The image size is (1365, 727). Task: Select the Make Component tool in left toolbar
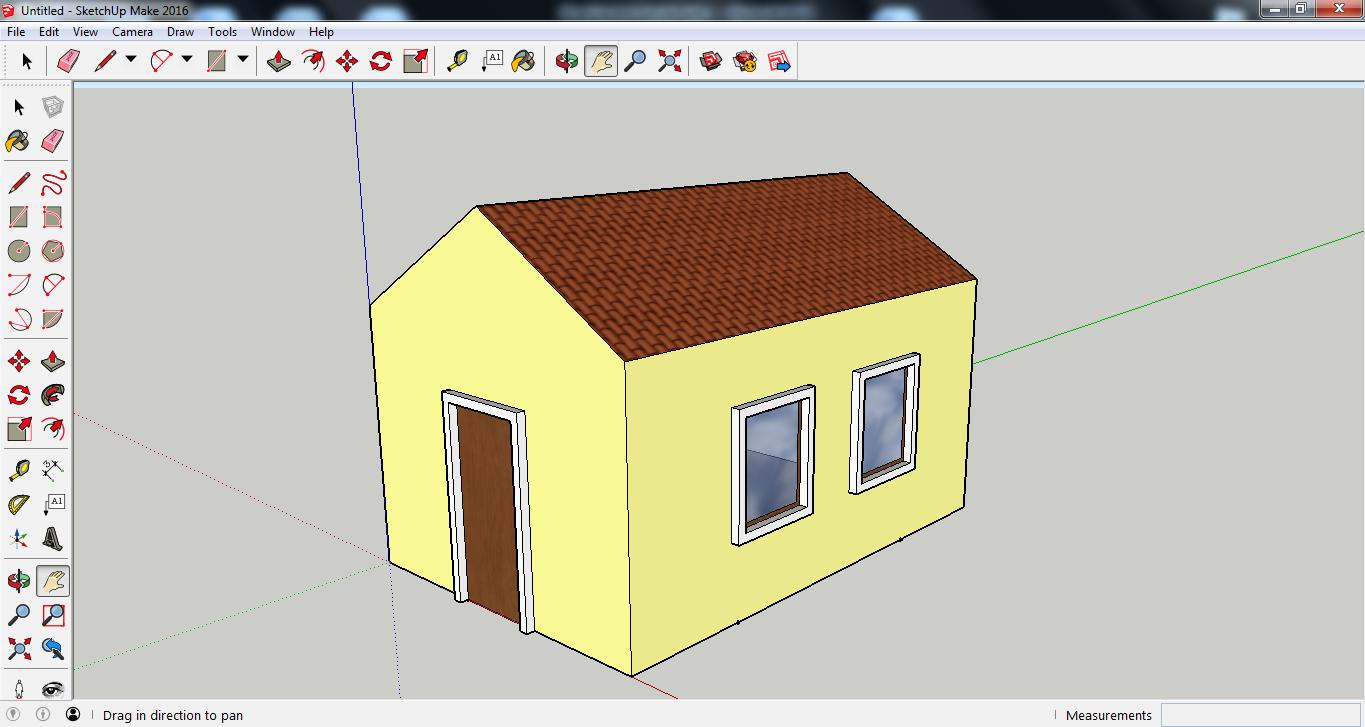point(53,107)
